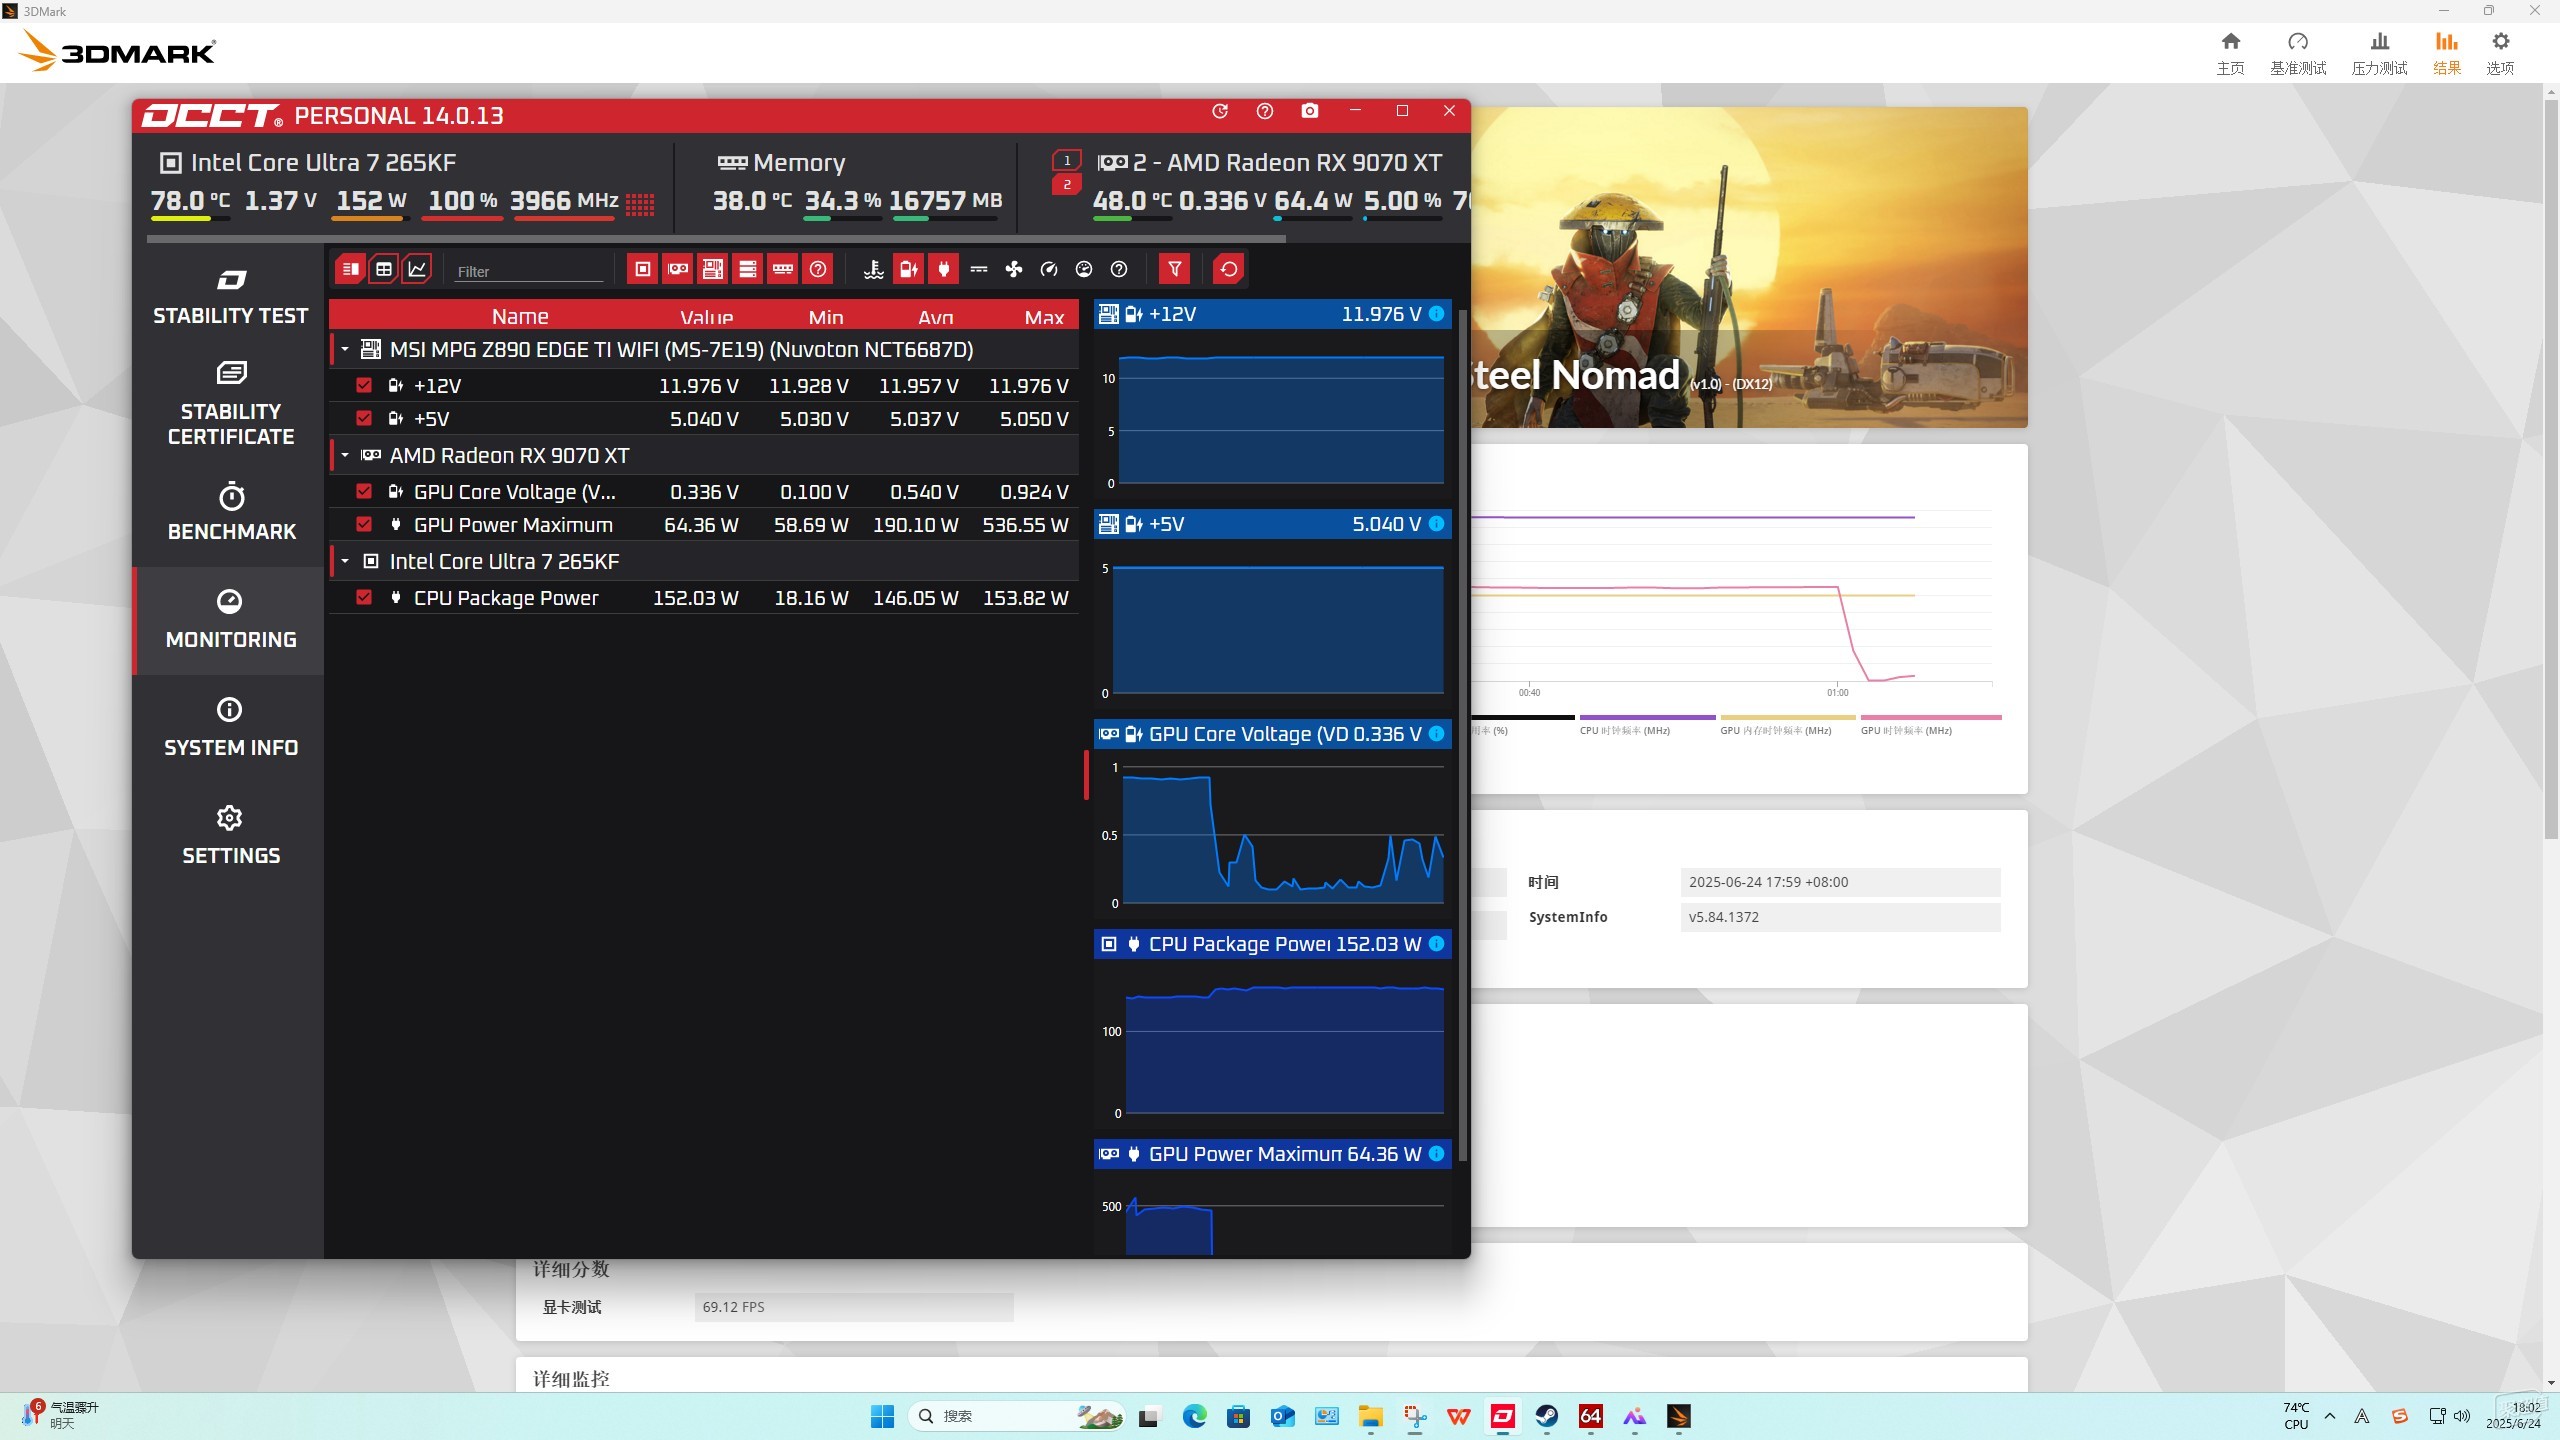Sort the table by Max column
Image resolution: width=2560 pixels, height=1440 pixels.
click(x=1044, y=316)
